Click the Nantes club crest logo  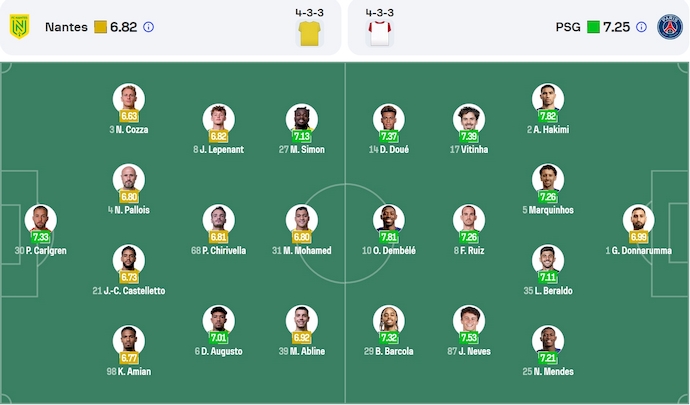19,27
